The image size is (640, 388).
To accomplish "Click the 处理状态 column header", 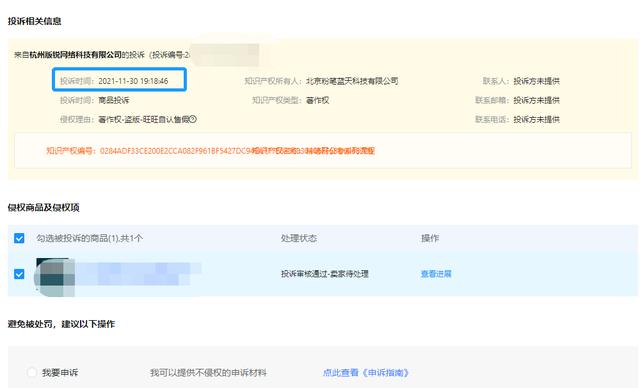I will click(299, 238).
